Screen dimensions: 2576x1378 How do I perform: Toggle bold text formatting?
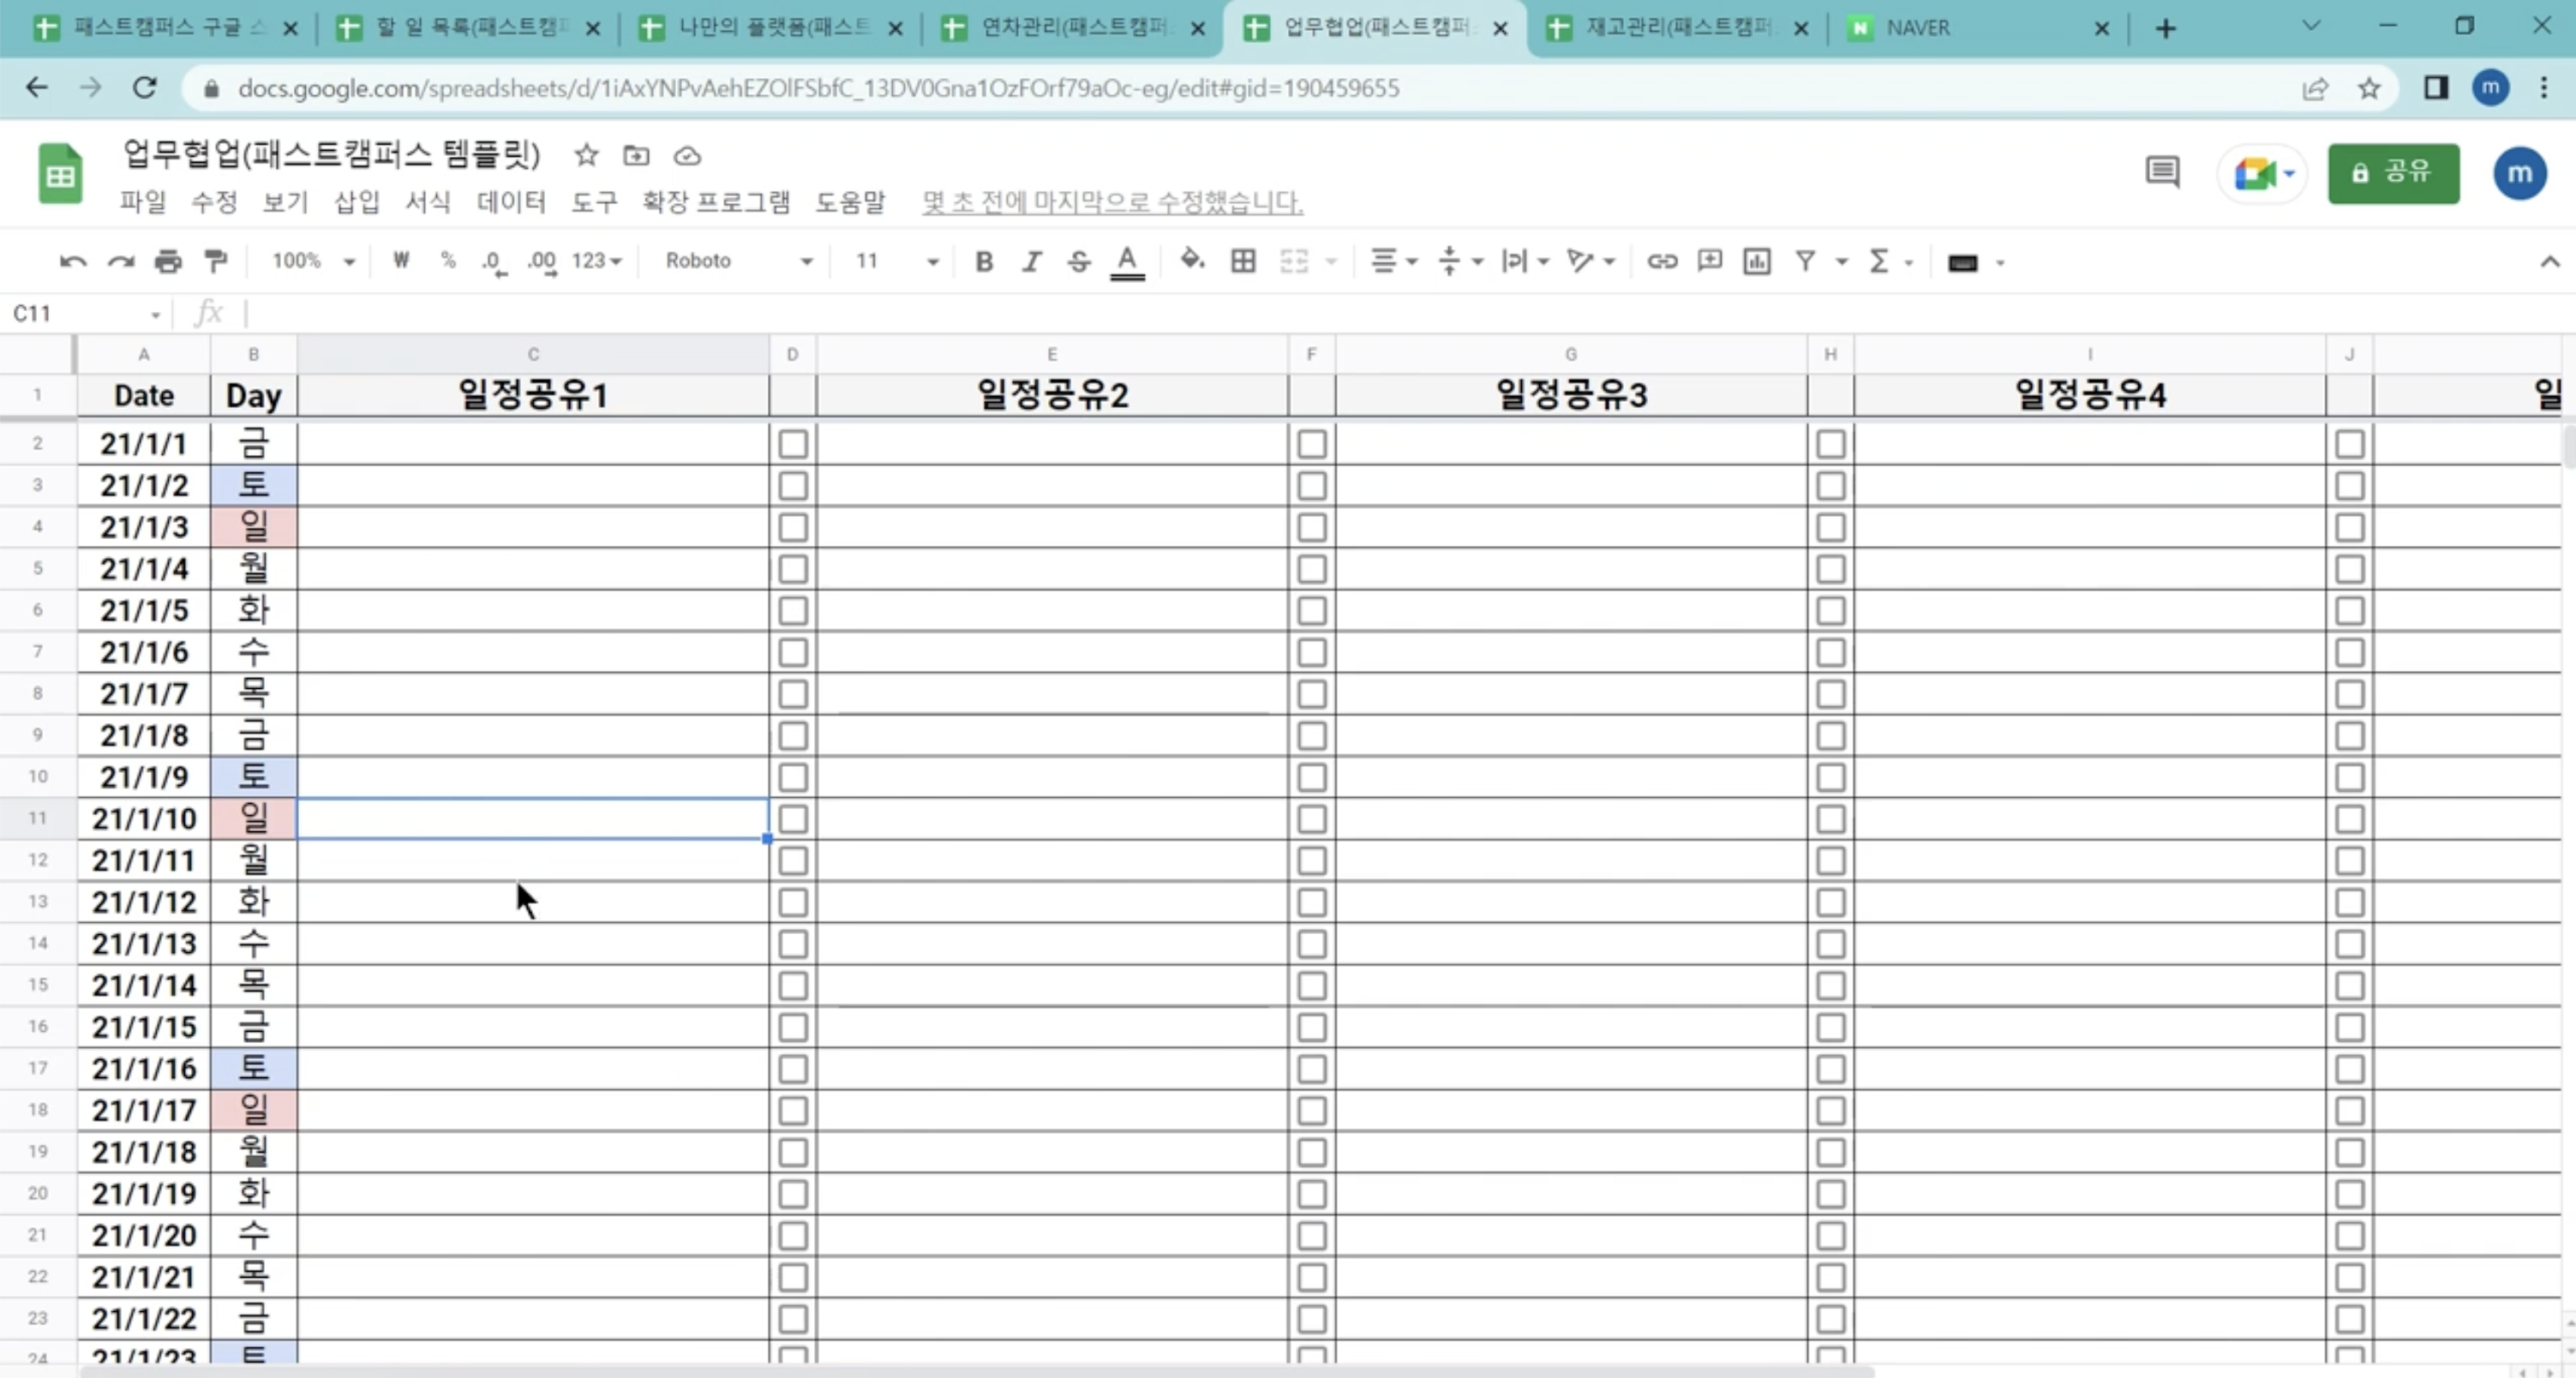point(984,261)
